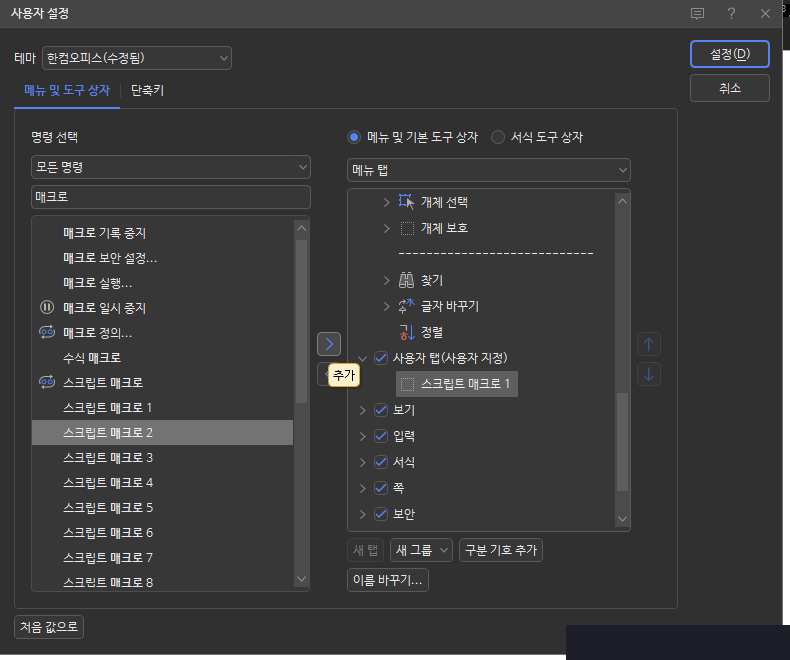Expand the 보기 tree node

coord(362,410)
